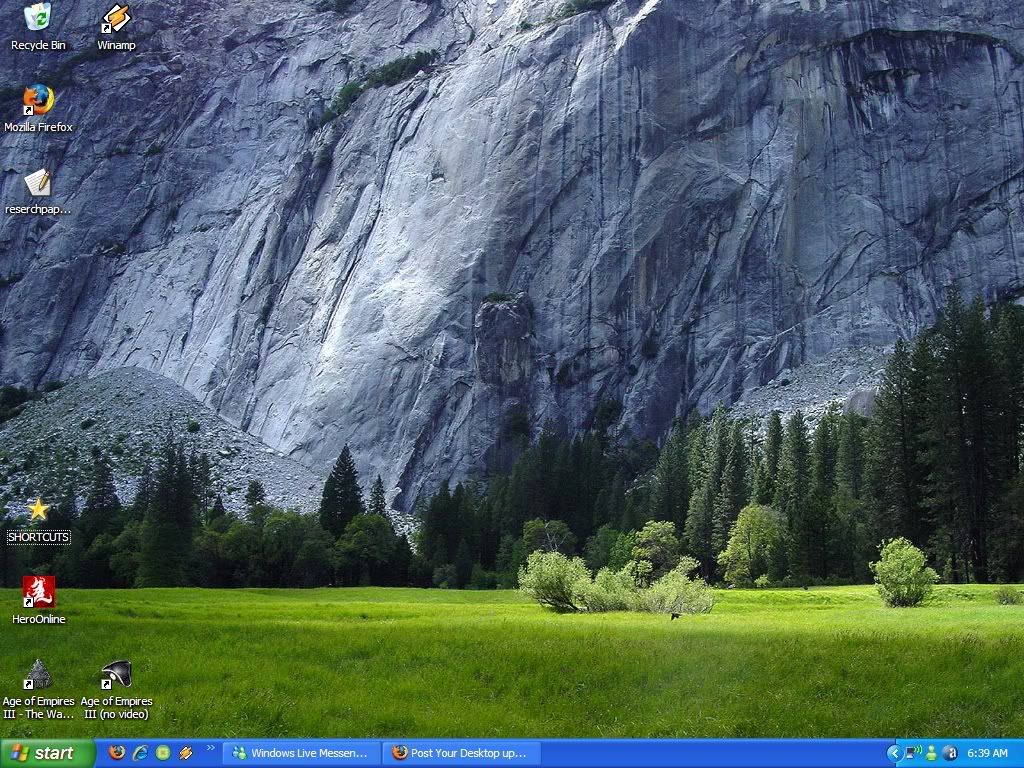The width and height of the screenshot is (1024, 768).
Task: Switch to Windows Live Messenger taskbar button
Action: 301,753
